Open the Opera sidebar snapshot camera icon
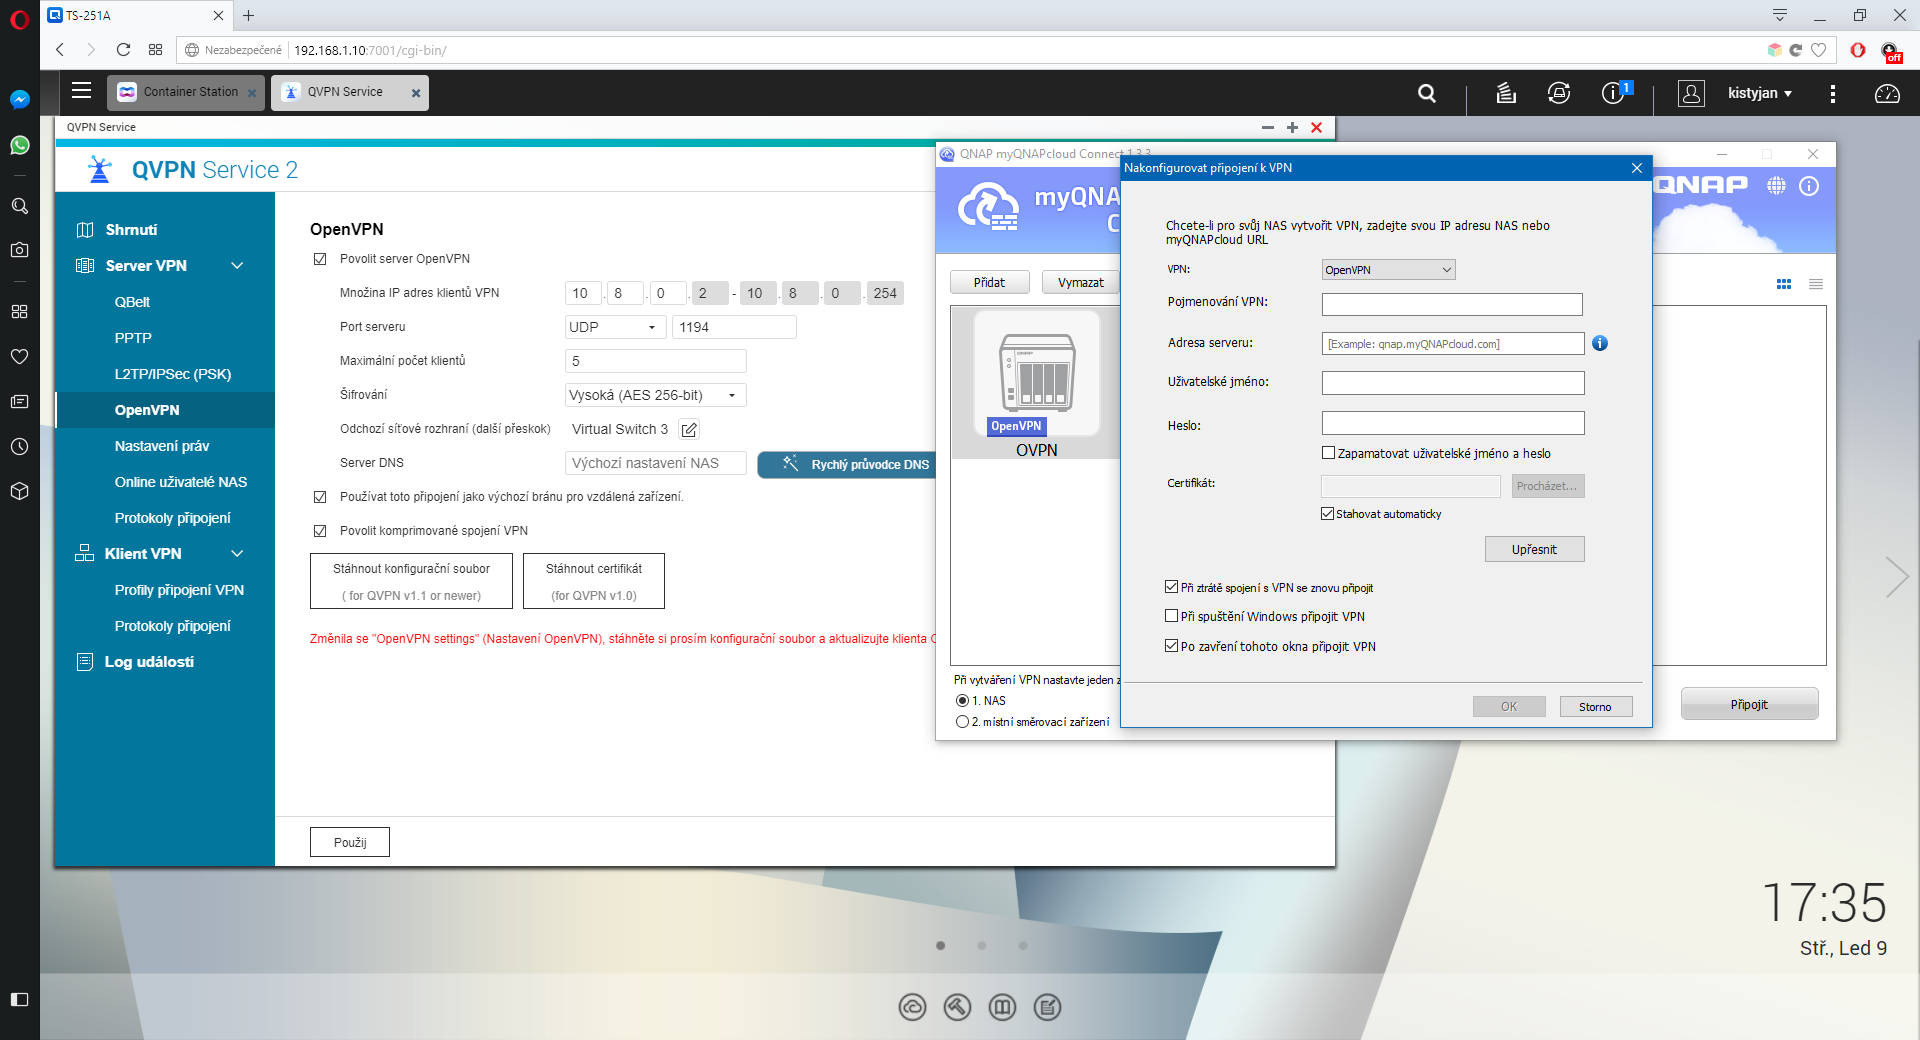This screenshot has width=1920, height=1040. click(x=20, y=250)
